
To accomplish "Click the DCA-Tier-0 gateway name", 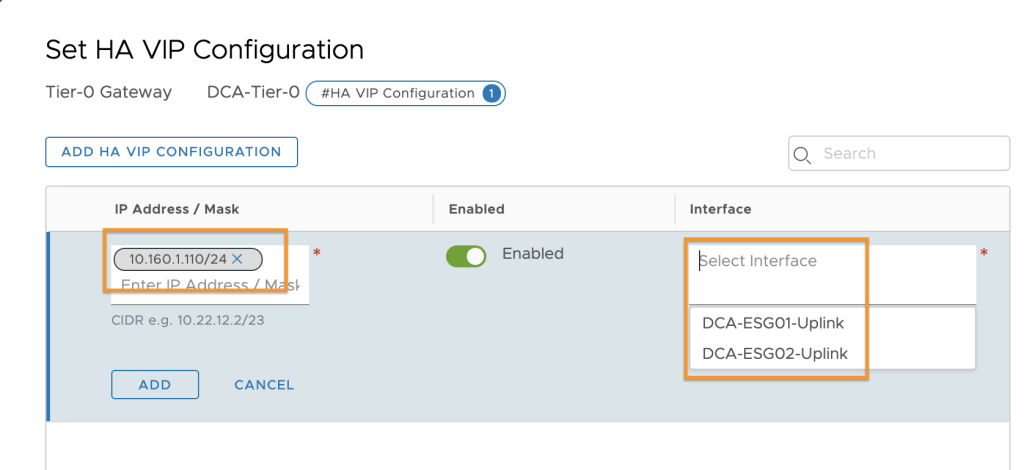I will click(253, 93).
